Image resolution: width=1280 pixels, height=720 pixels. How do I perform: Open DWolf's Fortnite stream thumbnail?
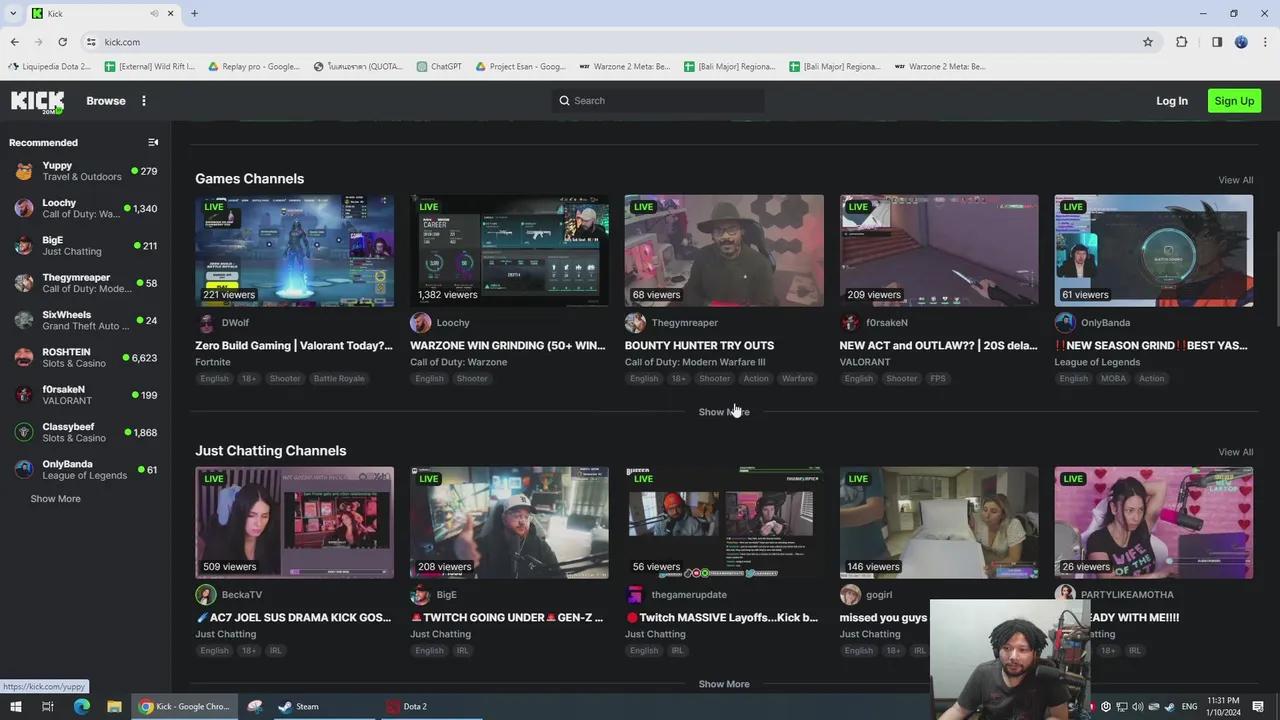[x=294, y=250]
